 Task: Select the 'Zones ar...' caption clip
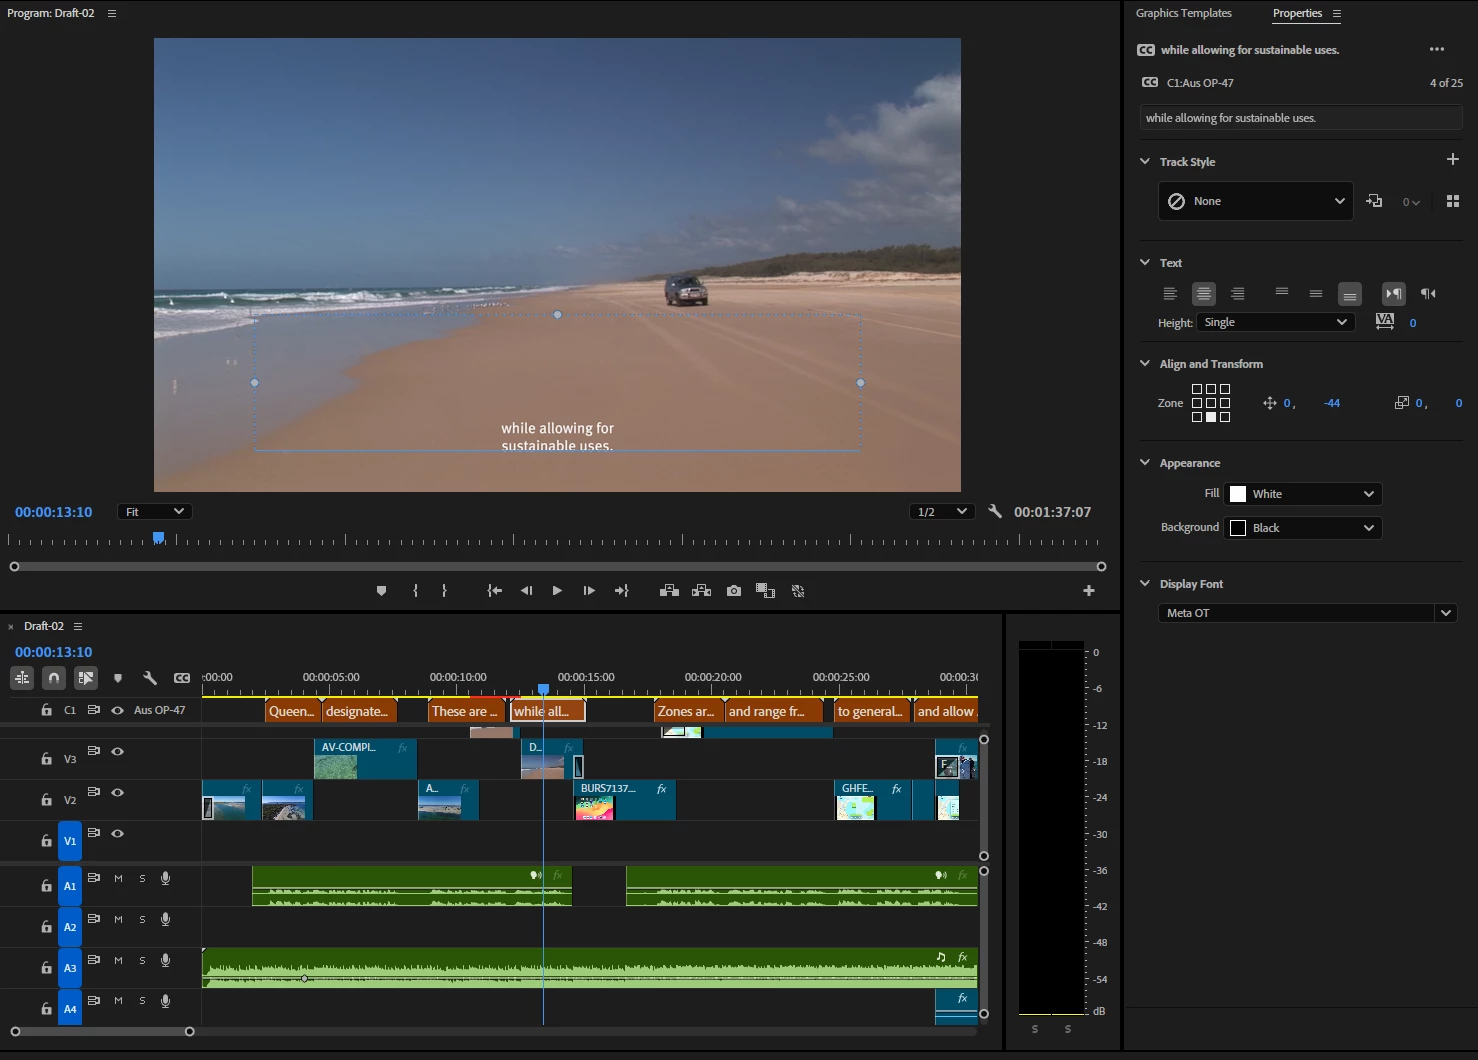686,711
